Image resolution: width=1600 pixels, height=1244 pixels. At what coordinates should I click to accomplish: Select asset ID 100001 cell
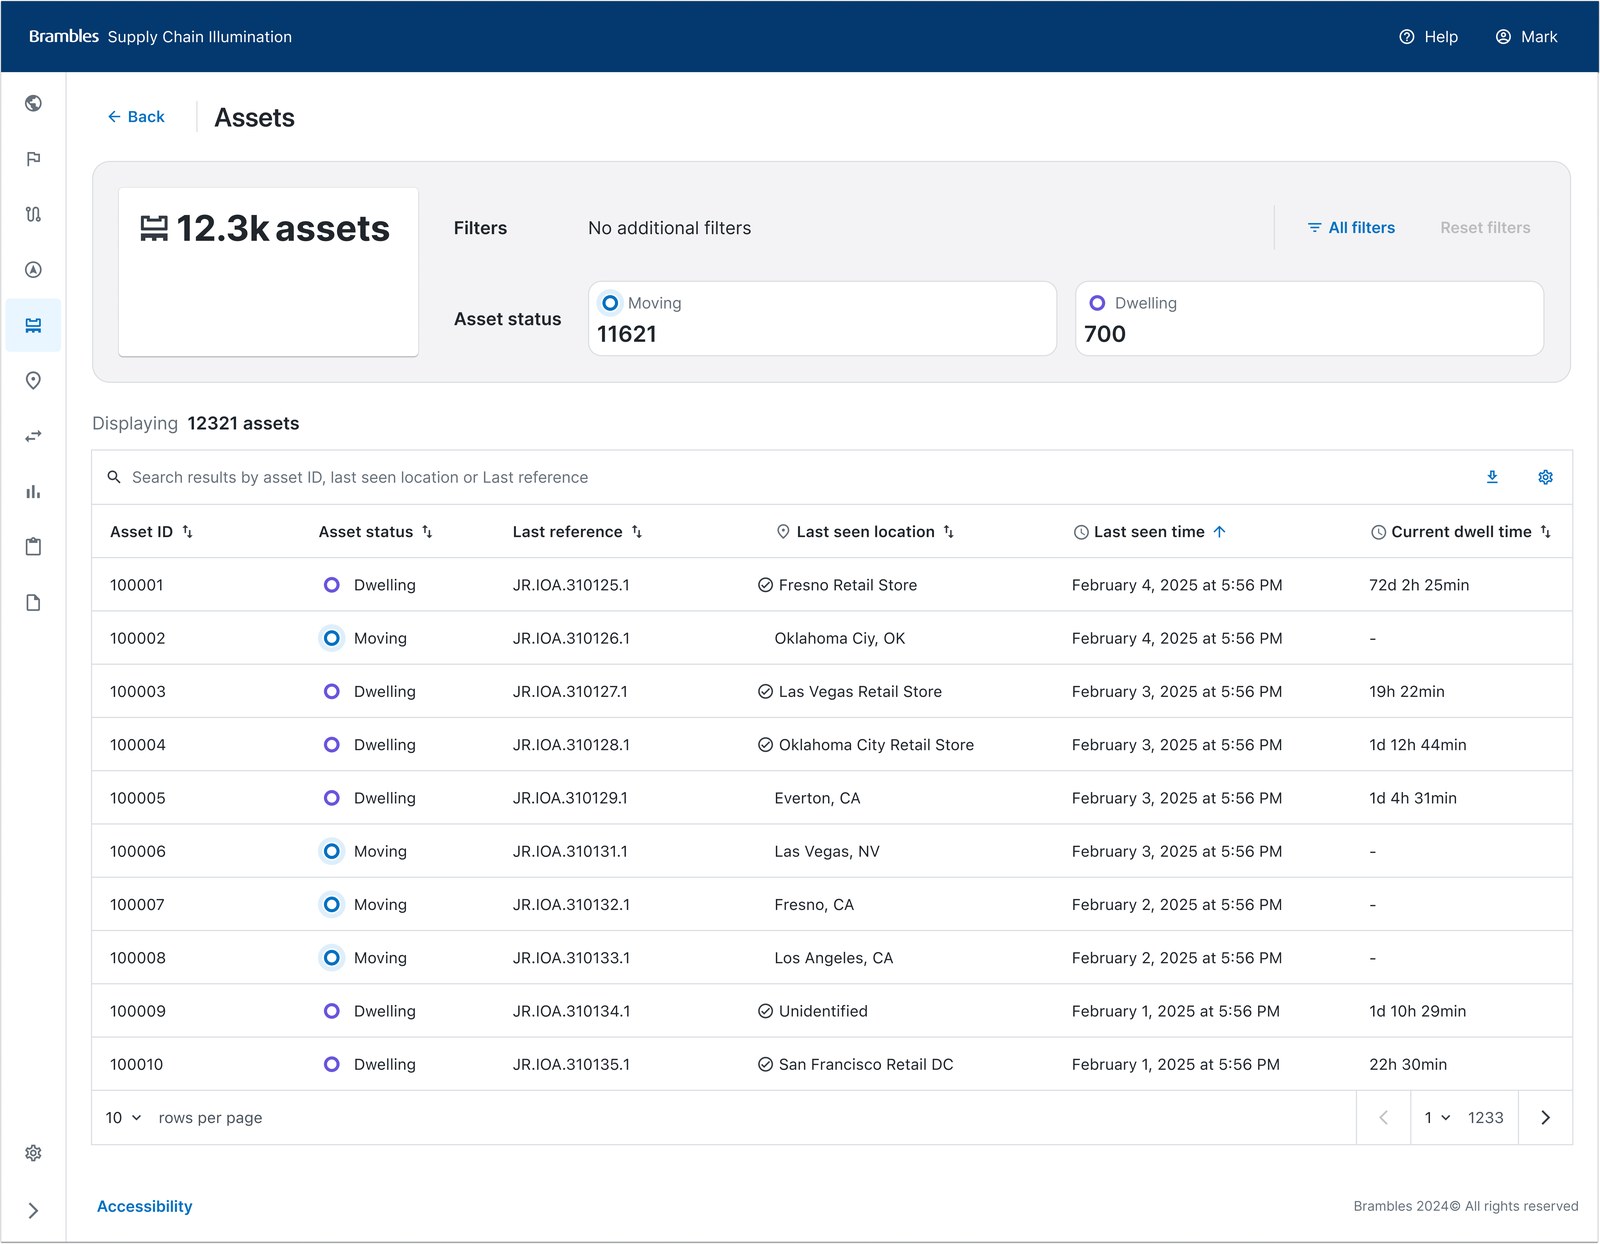coord(136,585)
